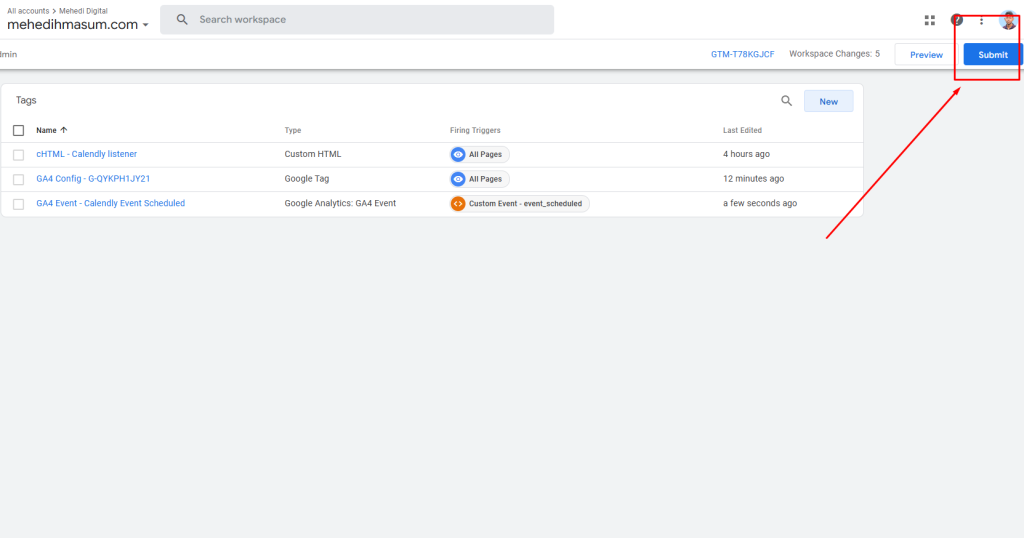Open the Google apps grid icon

point(929,20)
